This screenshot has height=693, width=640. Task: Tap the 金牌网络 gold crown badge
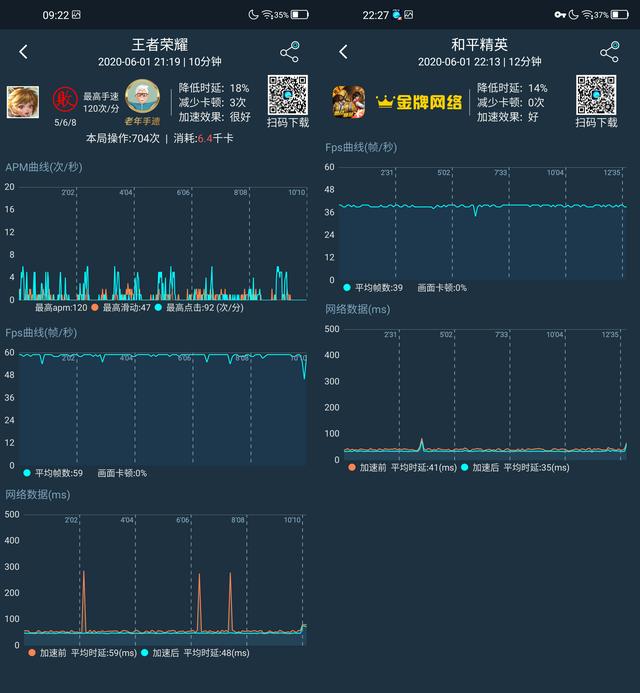tap(419, 102)
